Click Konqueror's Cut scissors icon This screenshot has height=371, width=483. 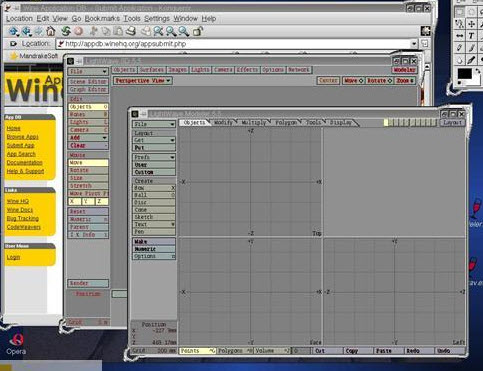pyautogui.click(x=94, y=31)
